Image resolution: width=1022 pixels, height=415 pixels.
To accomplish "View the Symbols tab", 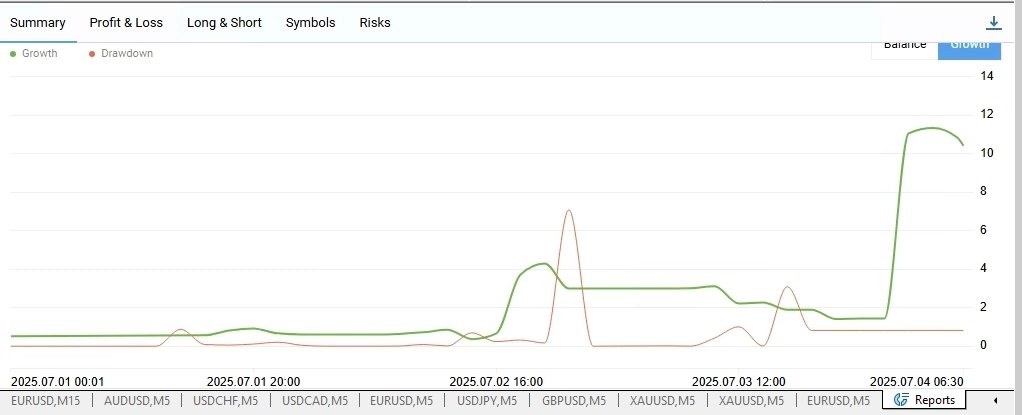I will click(310, 23).
